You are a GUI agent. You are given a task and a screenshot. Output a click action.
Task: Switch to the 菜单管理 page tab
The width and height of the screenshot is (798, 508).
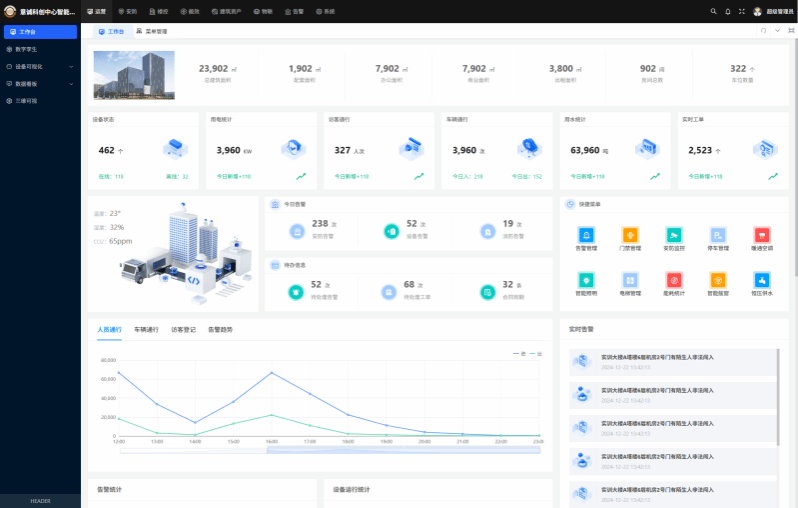pos(152,31)
